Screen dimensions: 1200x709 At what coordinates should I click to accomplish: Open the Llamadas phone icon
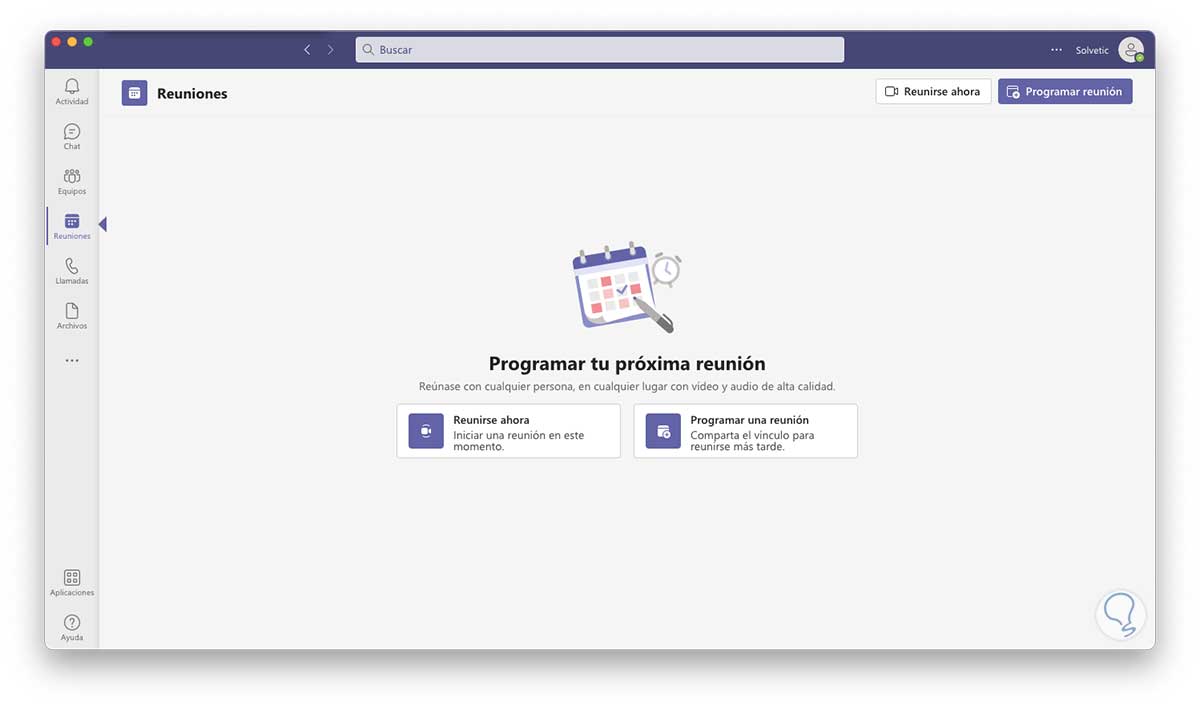pos(72,267)
